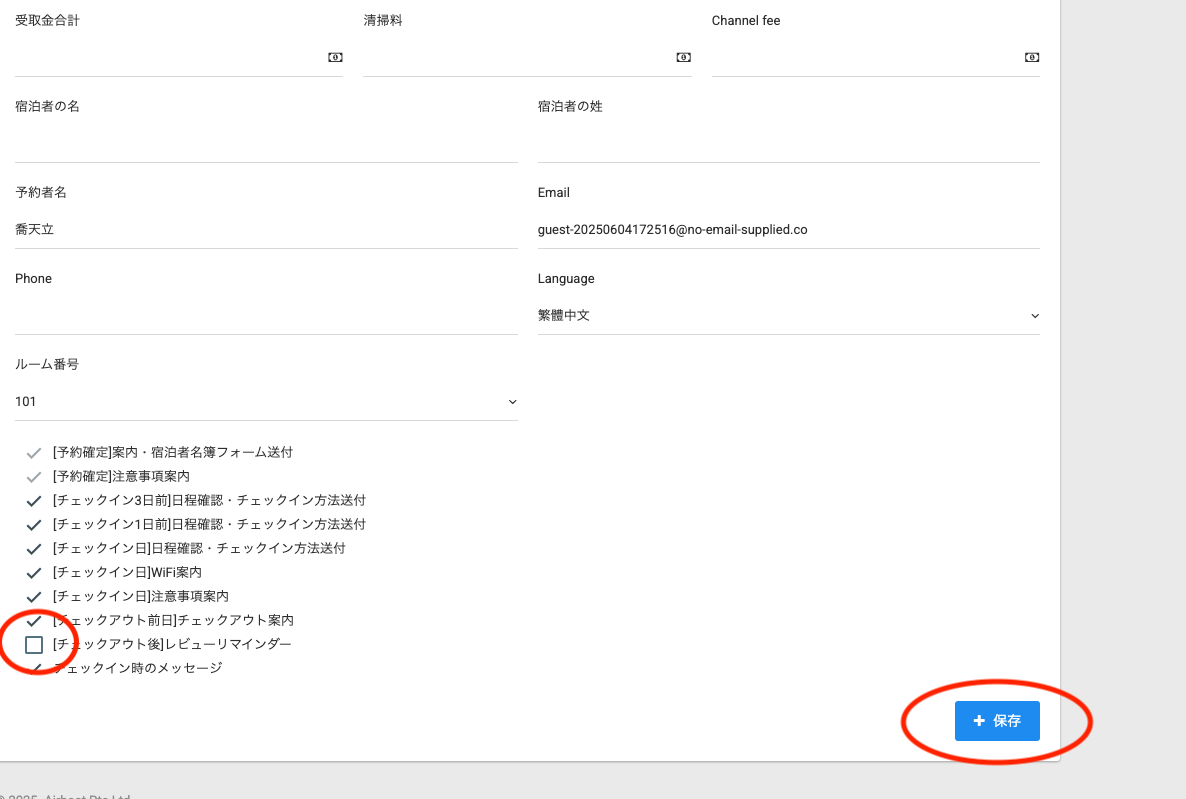Click the plus icon on 保存 button

point(979,721)
